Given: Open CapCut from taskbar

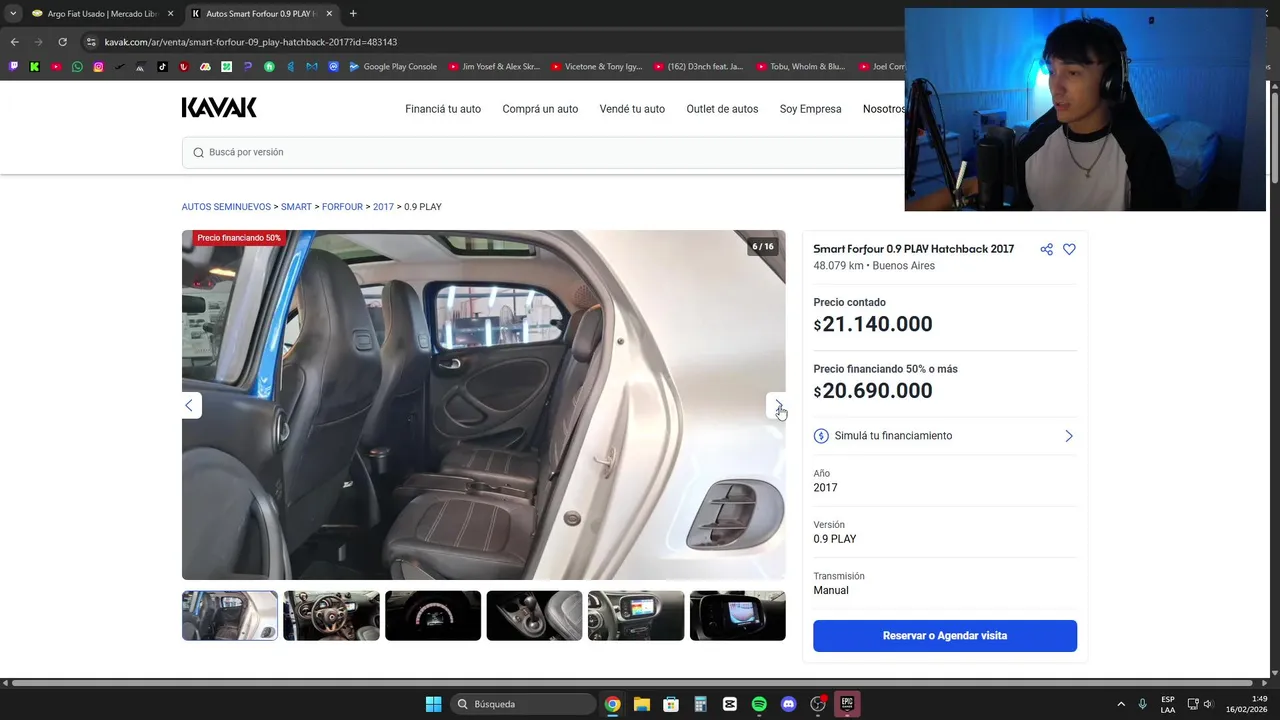Looking at the screenshot, I should pyautogui.click(x=729, y=704).
